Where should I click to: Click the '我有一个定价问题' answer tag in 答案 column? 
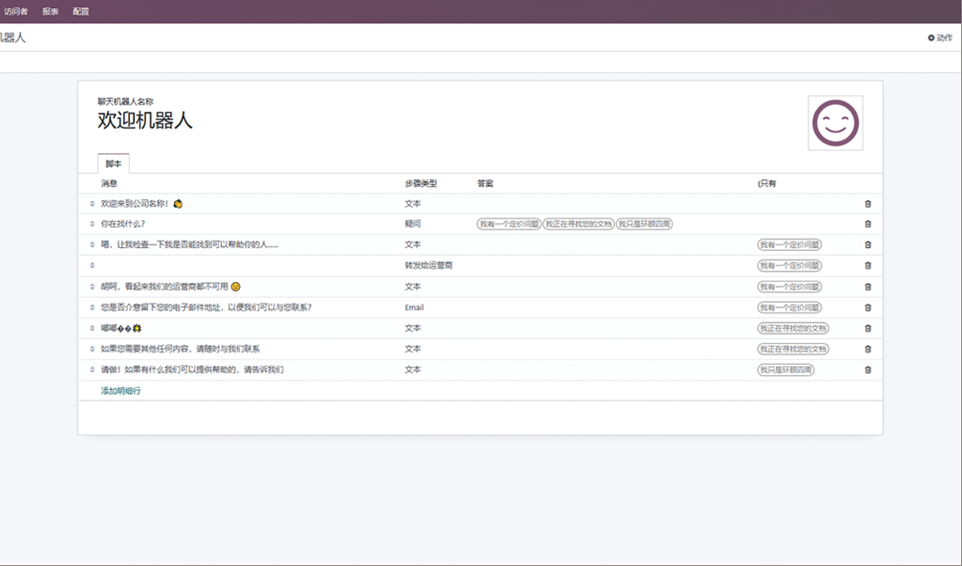(509, 224)
